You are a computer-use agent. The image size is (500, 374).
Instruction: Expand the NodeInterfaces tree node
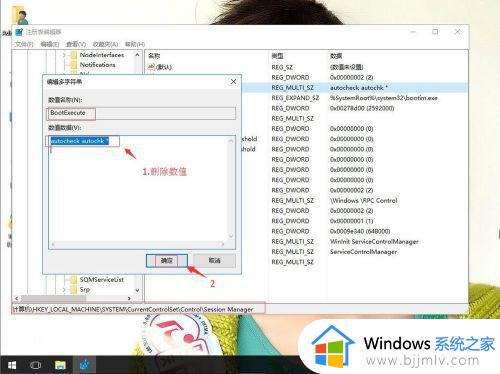pos(64,55)
